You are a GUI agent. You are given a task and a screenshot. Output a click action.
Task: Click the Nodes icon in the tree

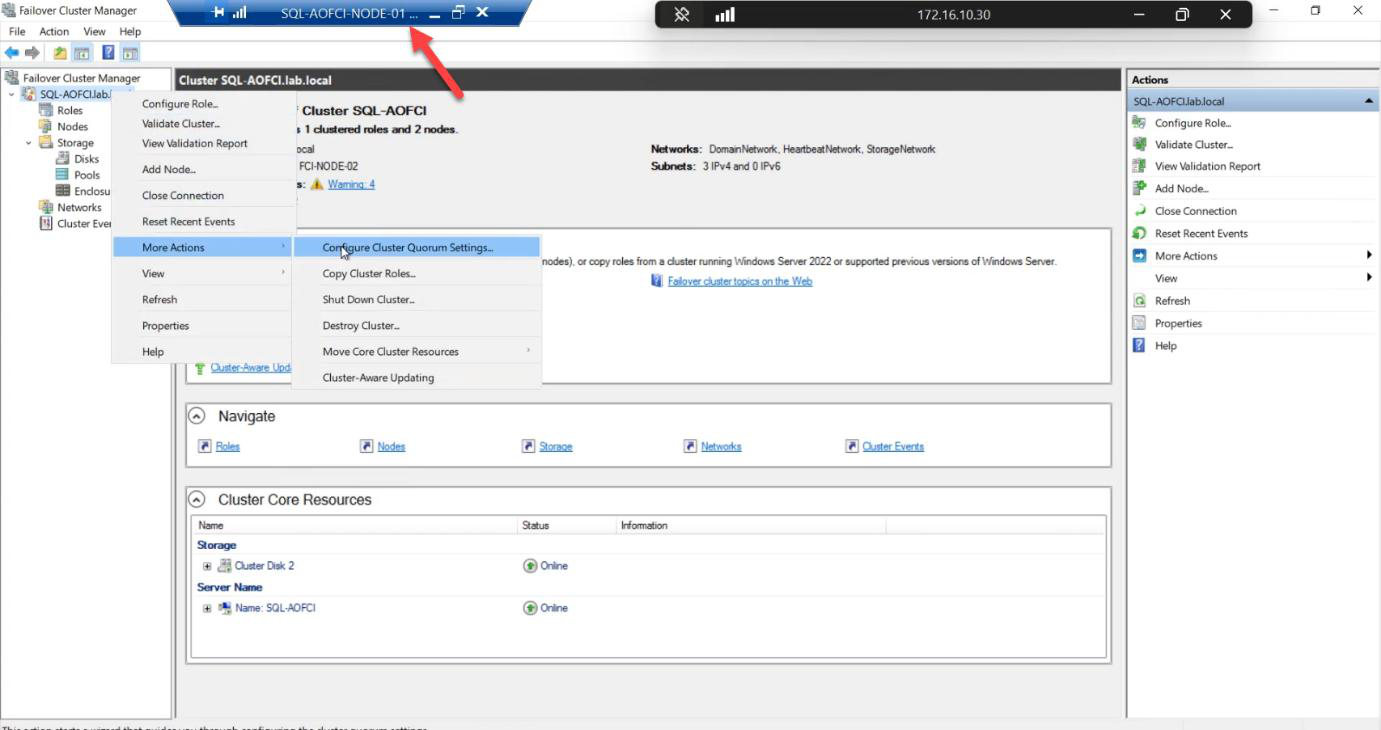pos(46,126)
